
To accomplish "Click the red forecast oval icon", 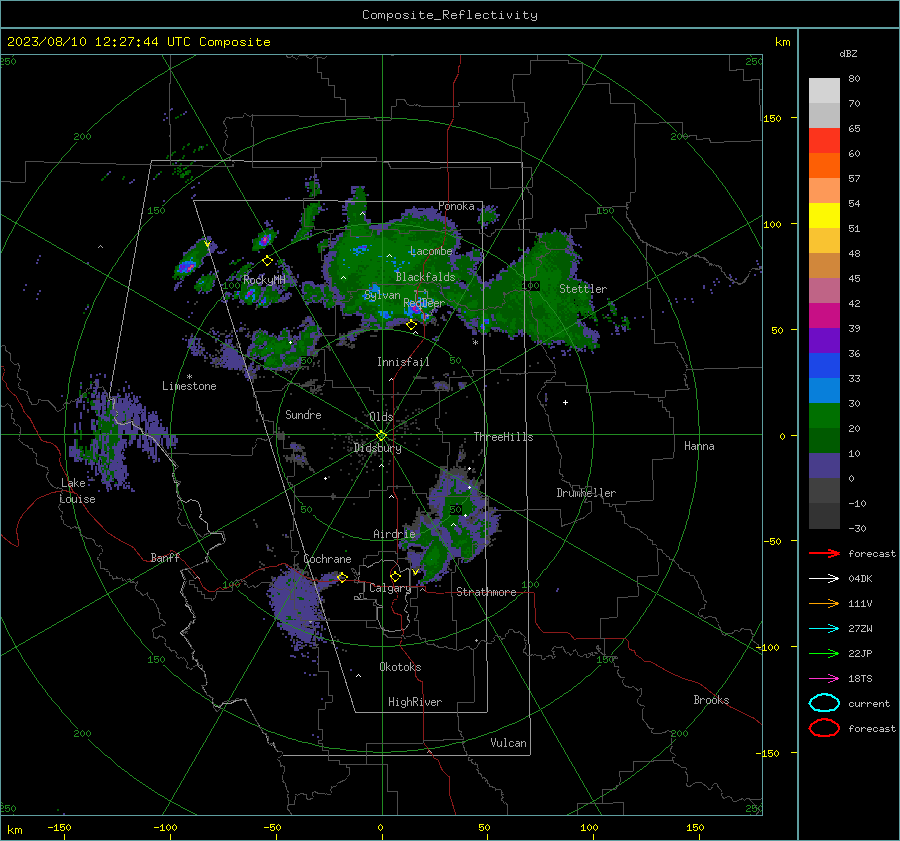I will 824,728.
